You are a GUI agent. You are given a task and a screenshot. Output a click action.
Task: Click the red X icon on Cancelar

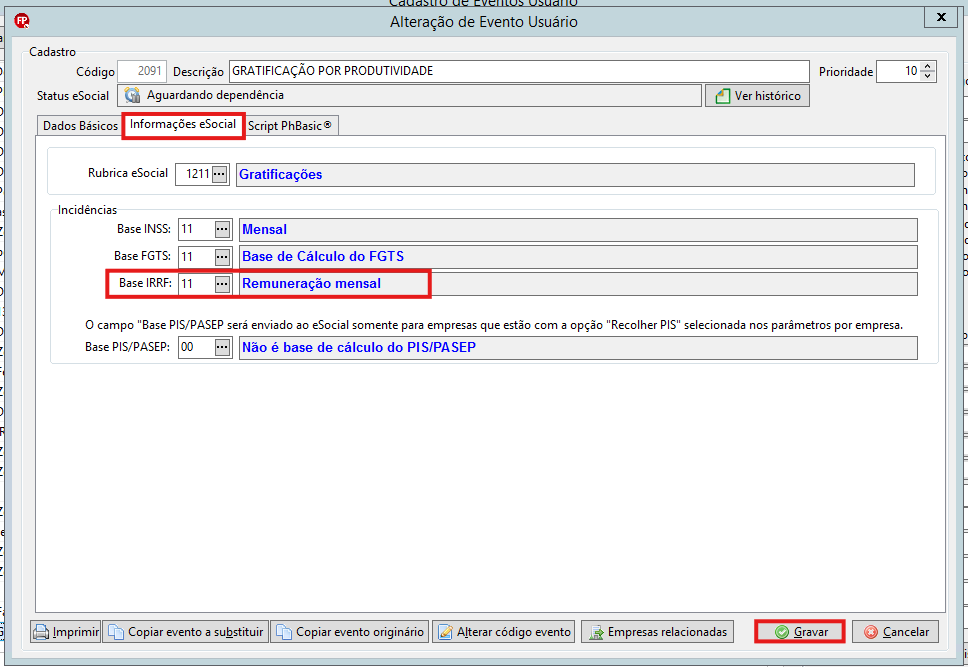[871, 632]
